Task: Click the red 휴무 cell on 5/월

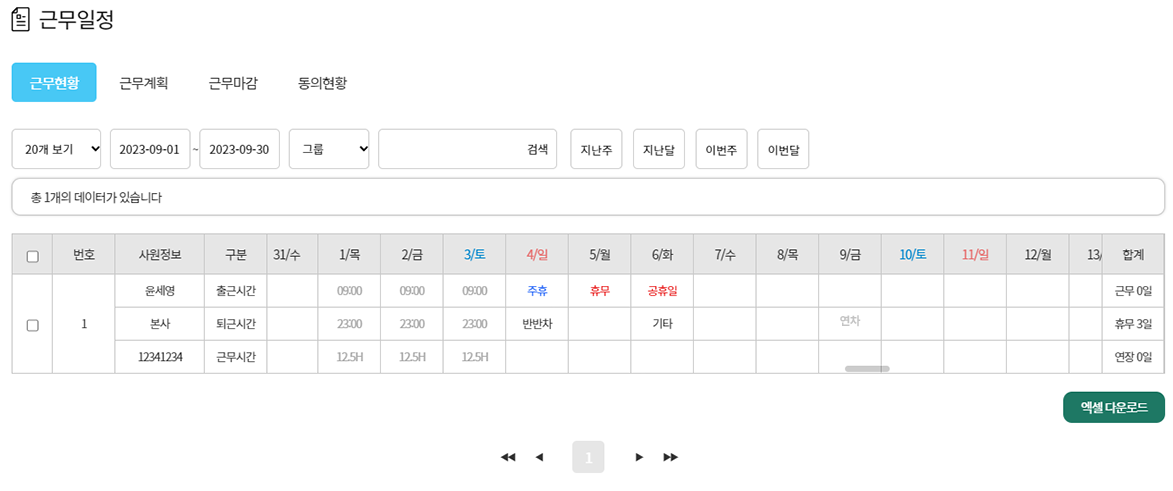Action: pos(599,290)
